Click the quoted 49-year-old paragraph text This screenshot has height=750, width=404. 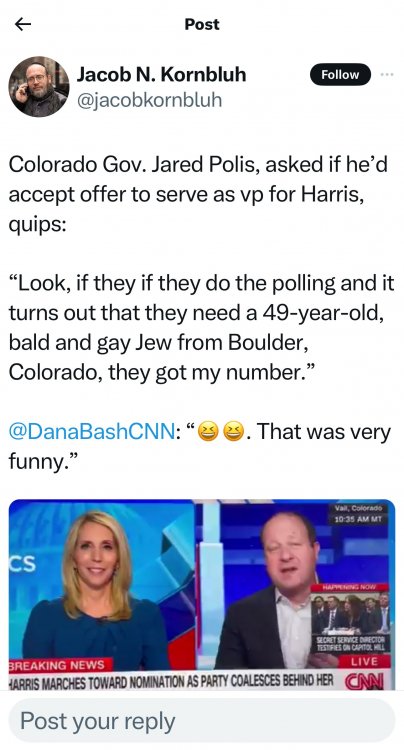tap(202, 328)
